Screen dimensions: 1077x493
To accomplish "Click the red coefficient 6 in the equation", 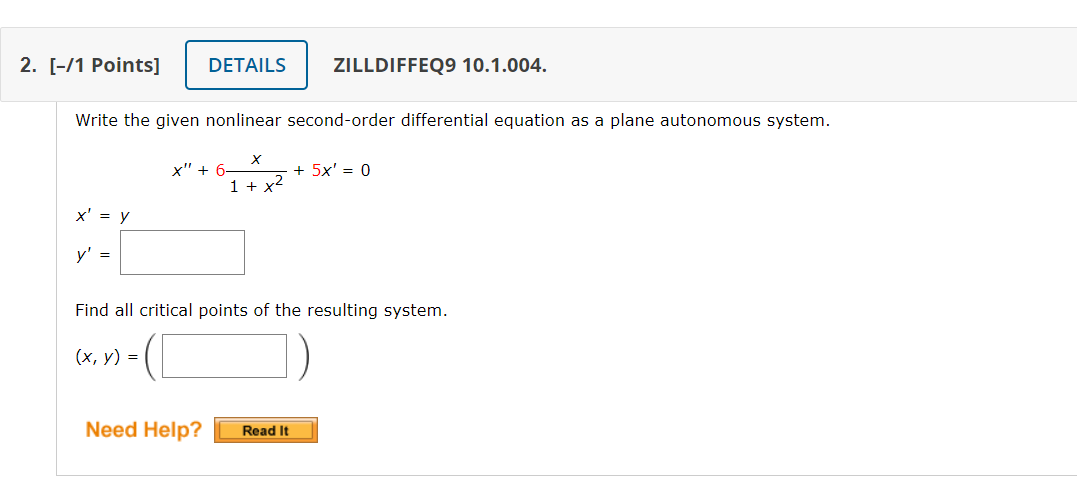I will [220, 170].
